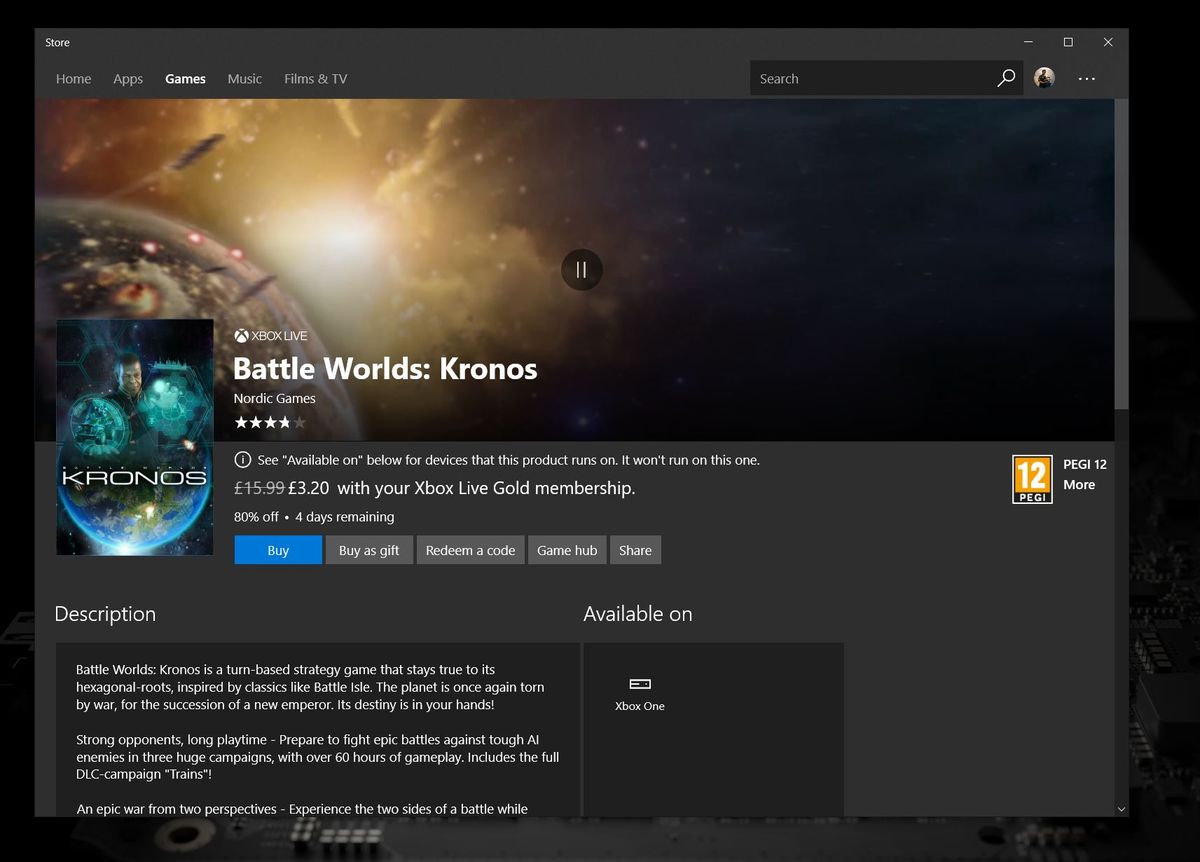
Task: Open Redeem a code
Action: coord(470,549)
